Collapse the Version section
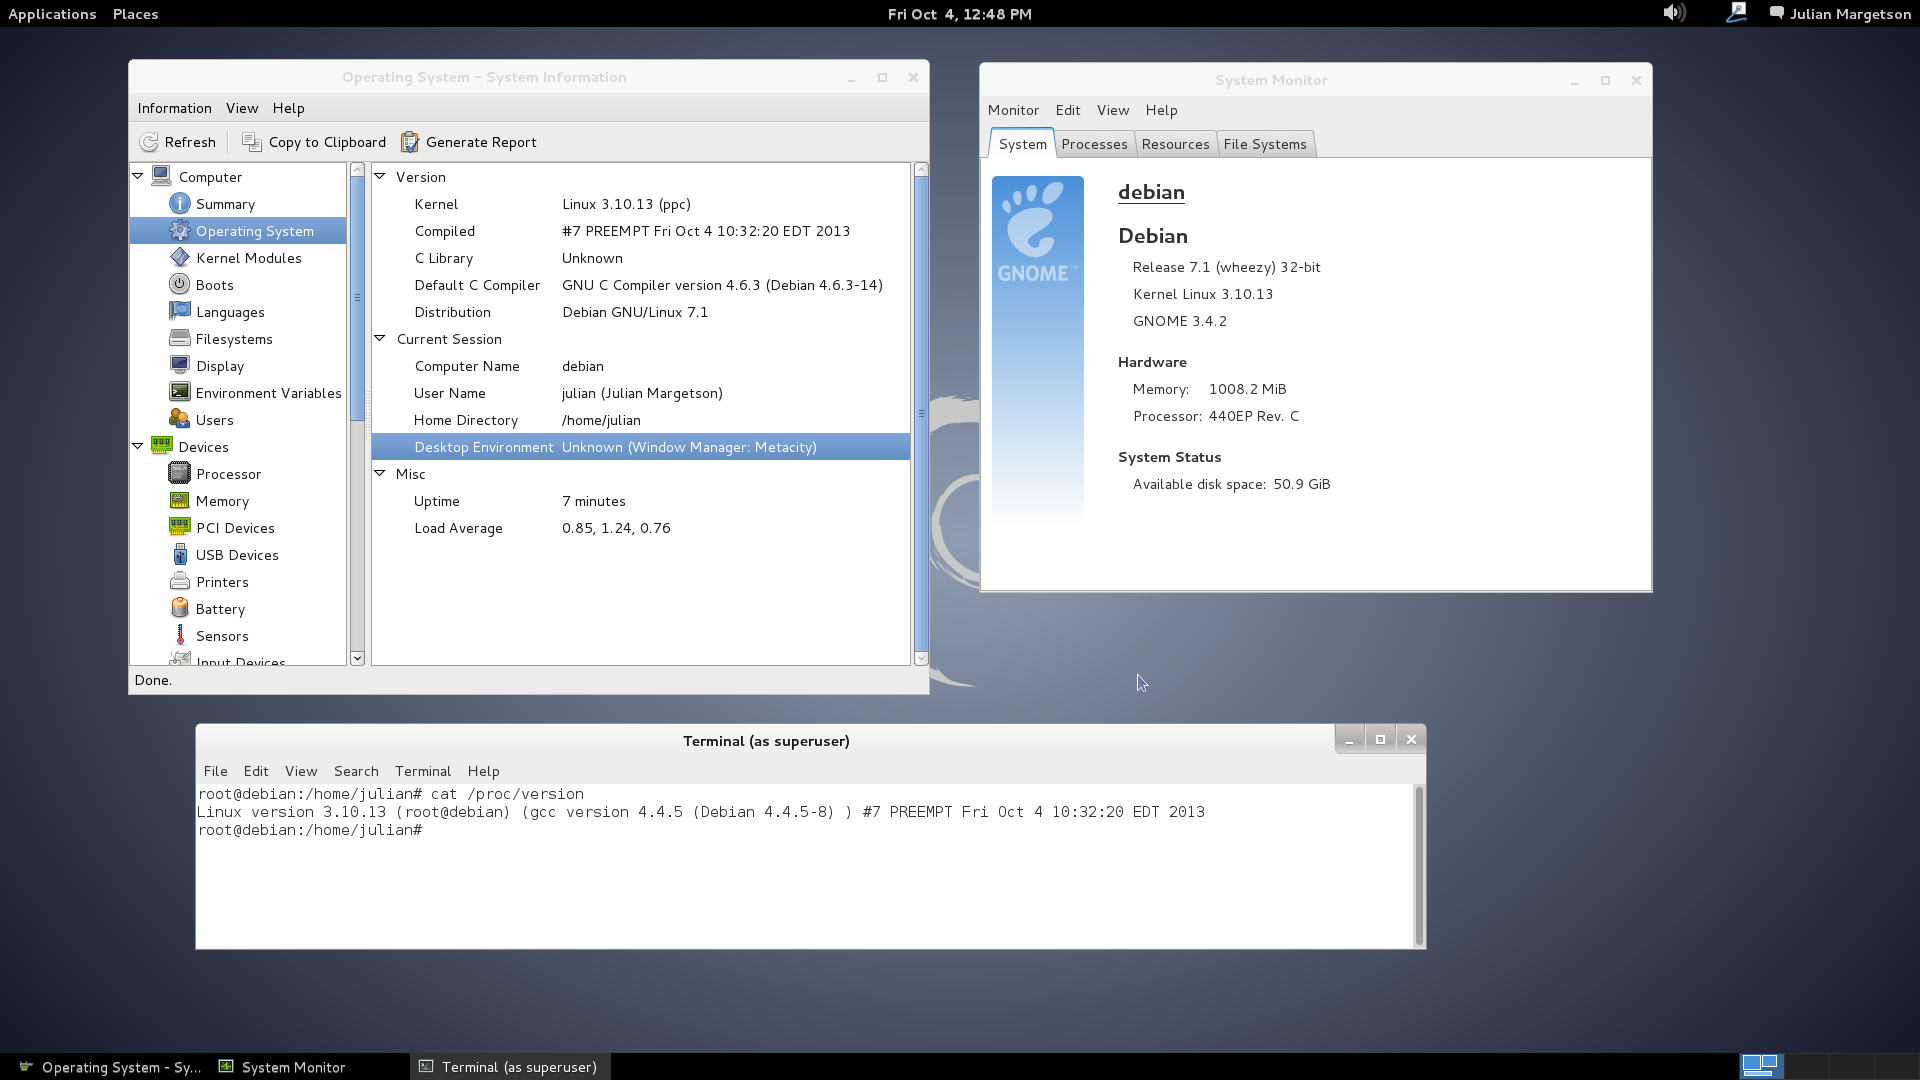Viewport: 1920px width, 1080px height. coord(380,176)
